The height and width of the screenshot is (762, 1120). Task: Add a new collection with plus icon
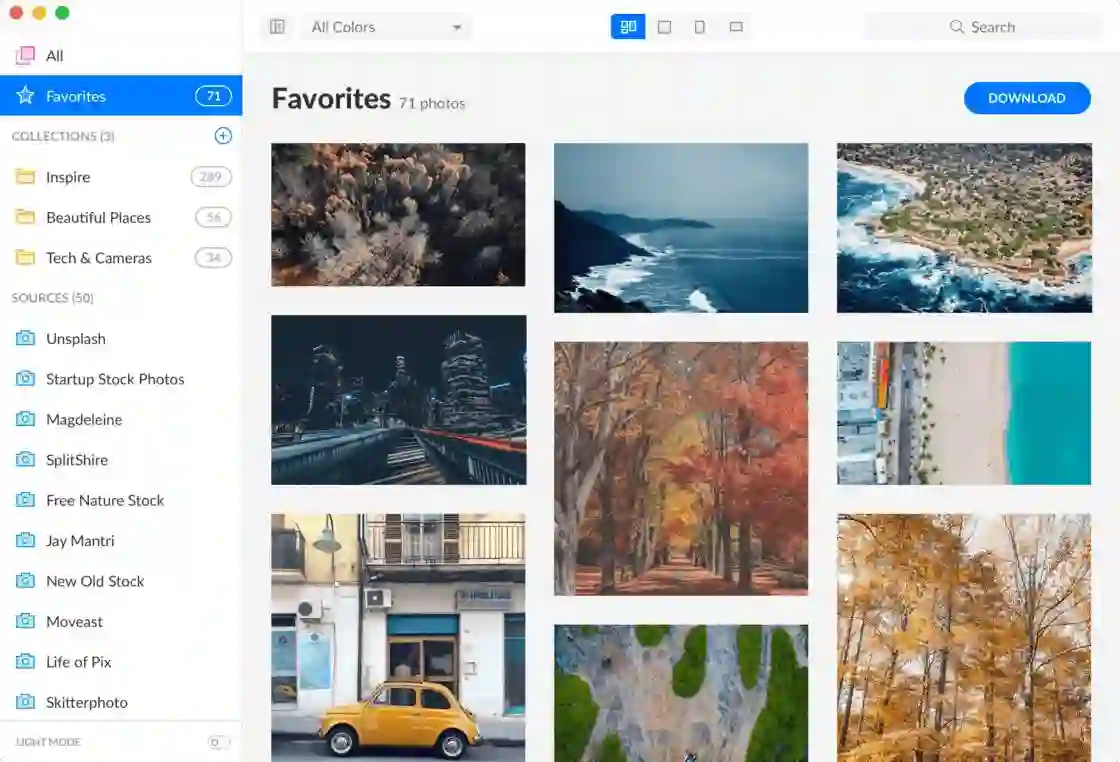(223, 136)
